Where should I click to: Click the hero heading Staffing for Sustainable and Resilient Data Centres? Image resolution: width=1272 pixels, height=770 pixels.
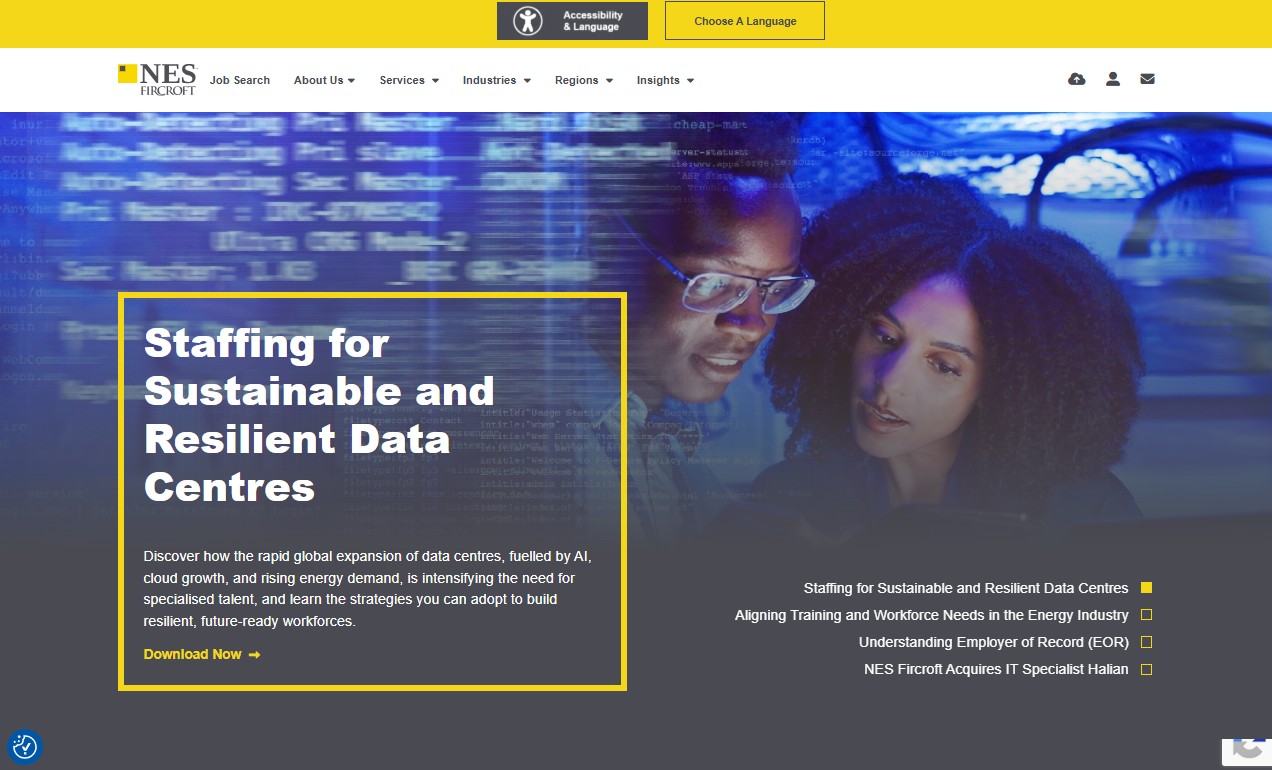(320, 415)
